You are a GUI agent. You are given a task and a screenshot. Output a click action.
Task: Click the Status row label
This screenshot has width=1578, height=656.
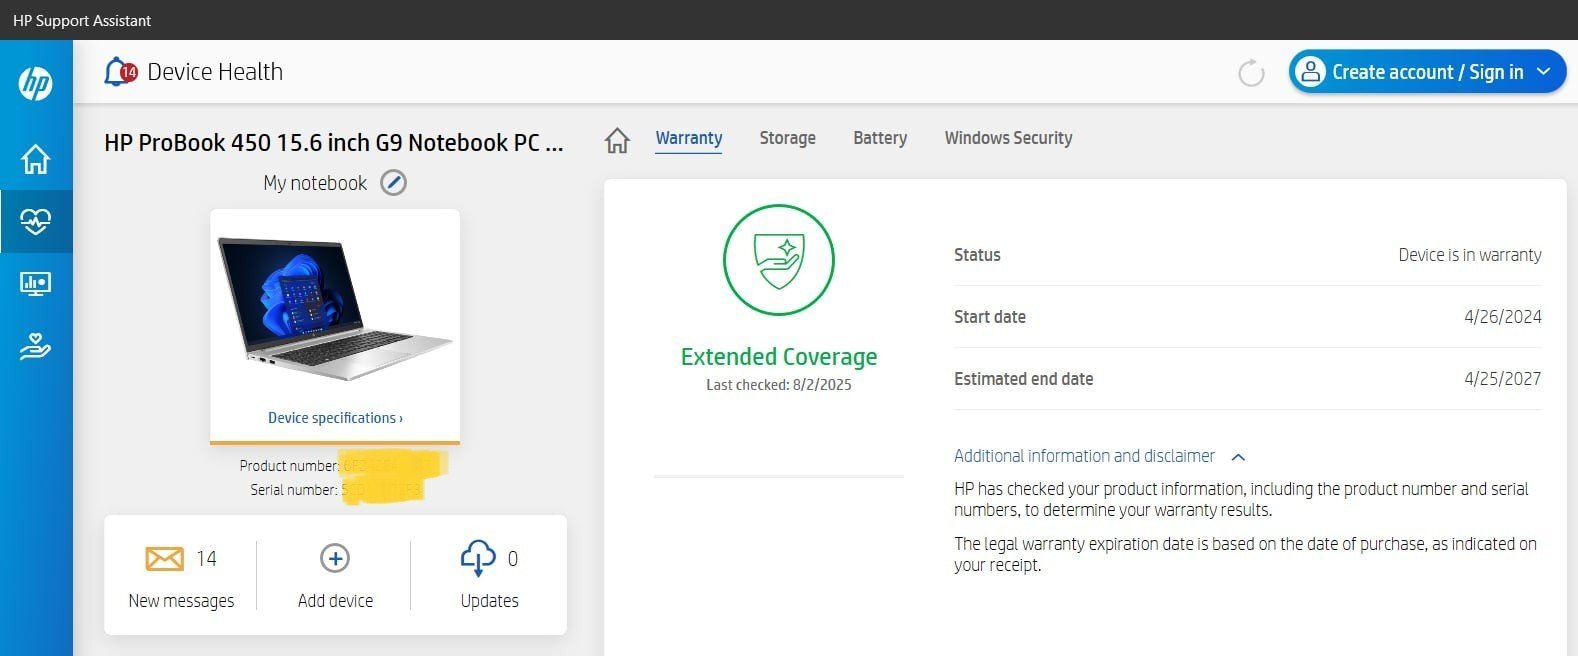point(977,255)
